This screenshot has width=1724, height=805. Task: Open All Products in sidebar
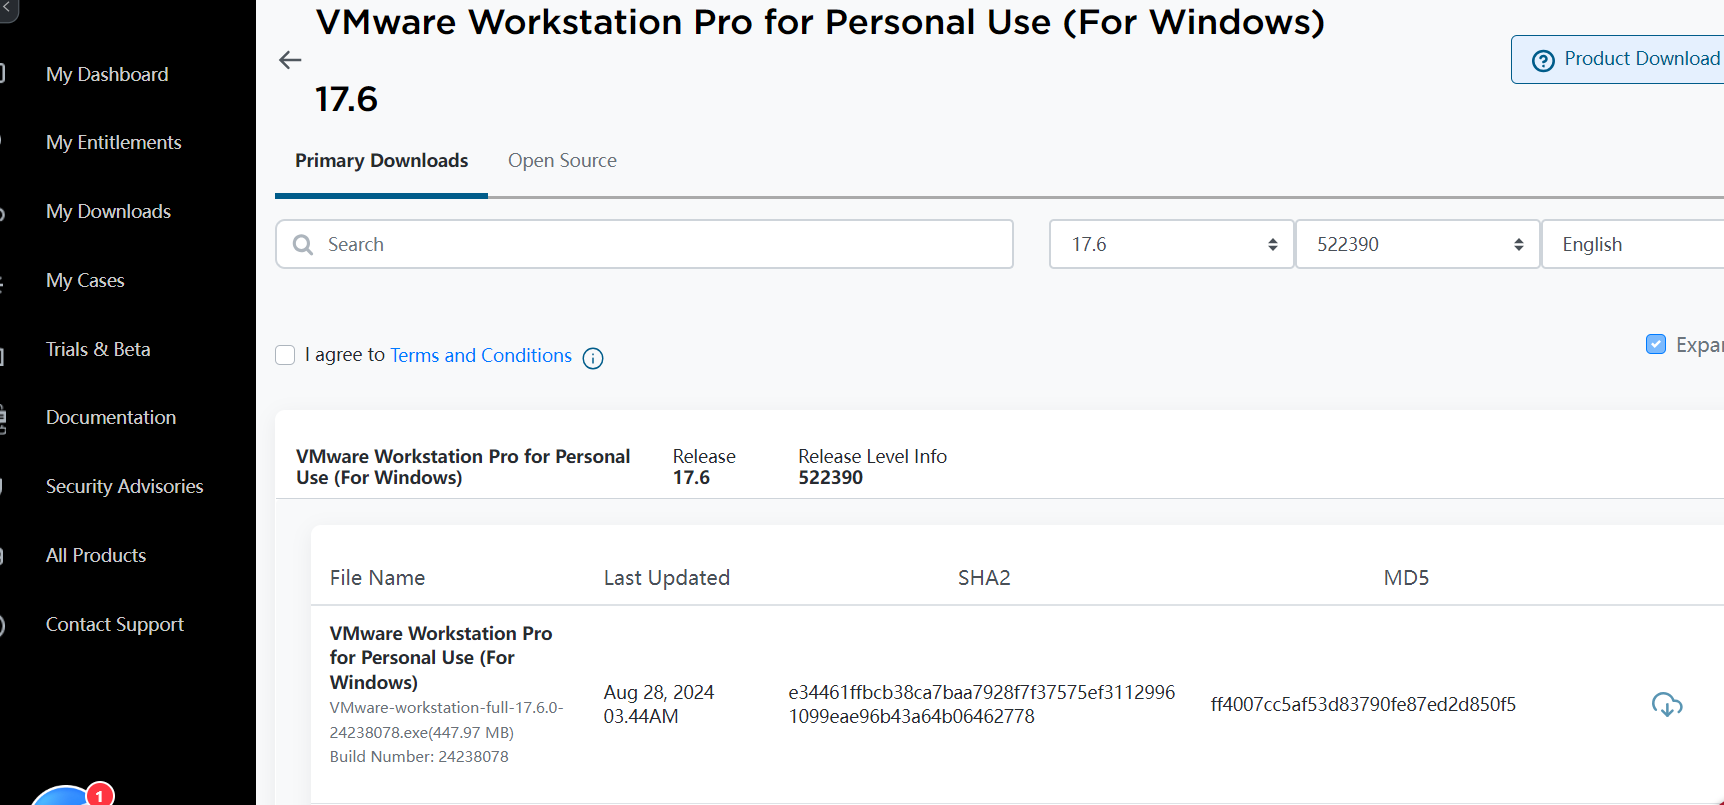click(x=96, y=555)
